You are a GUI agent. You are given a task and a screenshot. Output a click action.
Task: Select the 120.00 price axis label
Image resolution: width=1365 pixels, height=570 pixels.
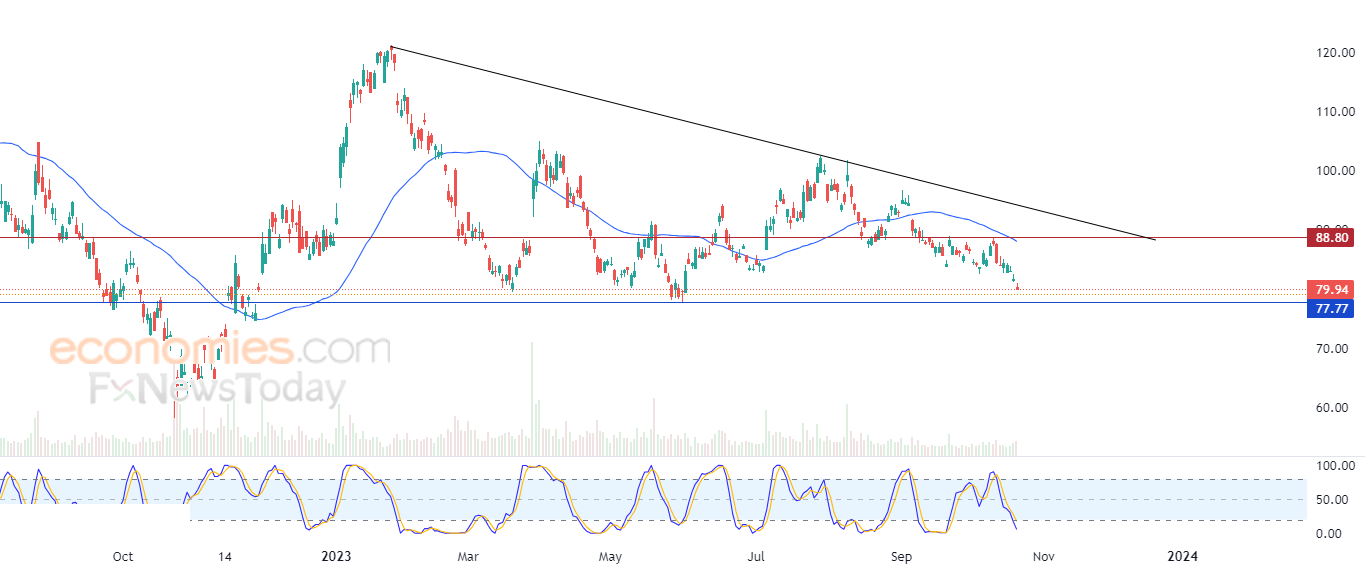pyautogui.click(x=1334, y=53)
